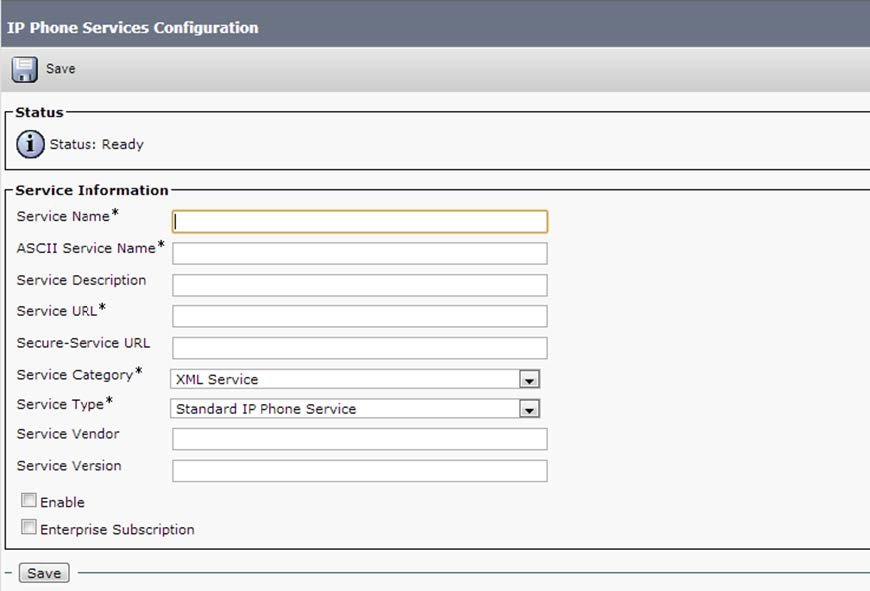The width and height of the screenshot is (870, 591).
Task: Click the IP Phone Services Configuration title
Action: coord(133,28)
